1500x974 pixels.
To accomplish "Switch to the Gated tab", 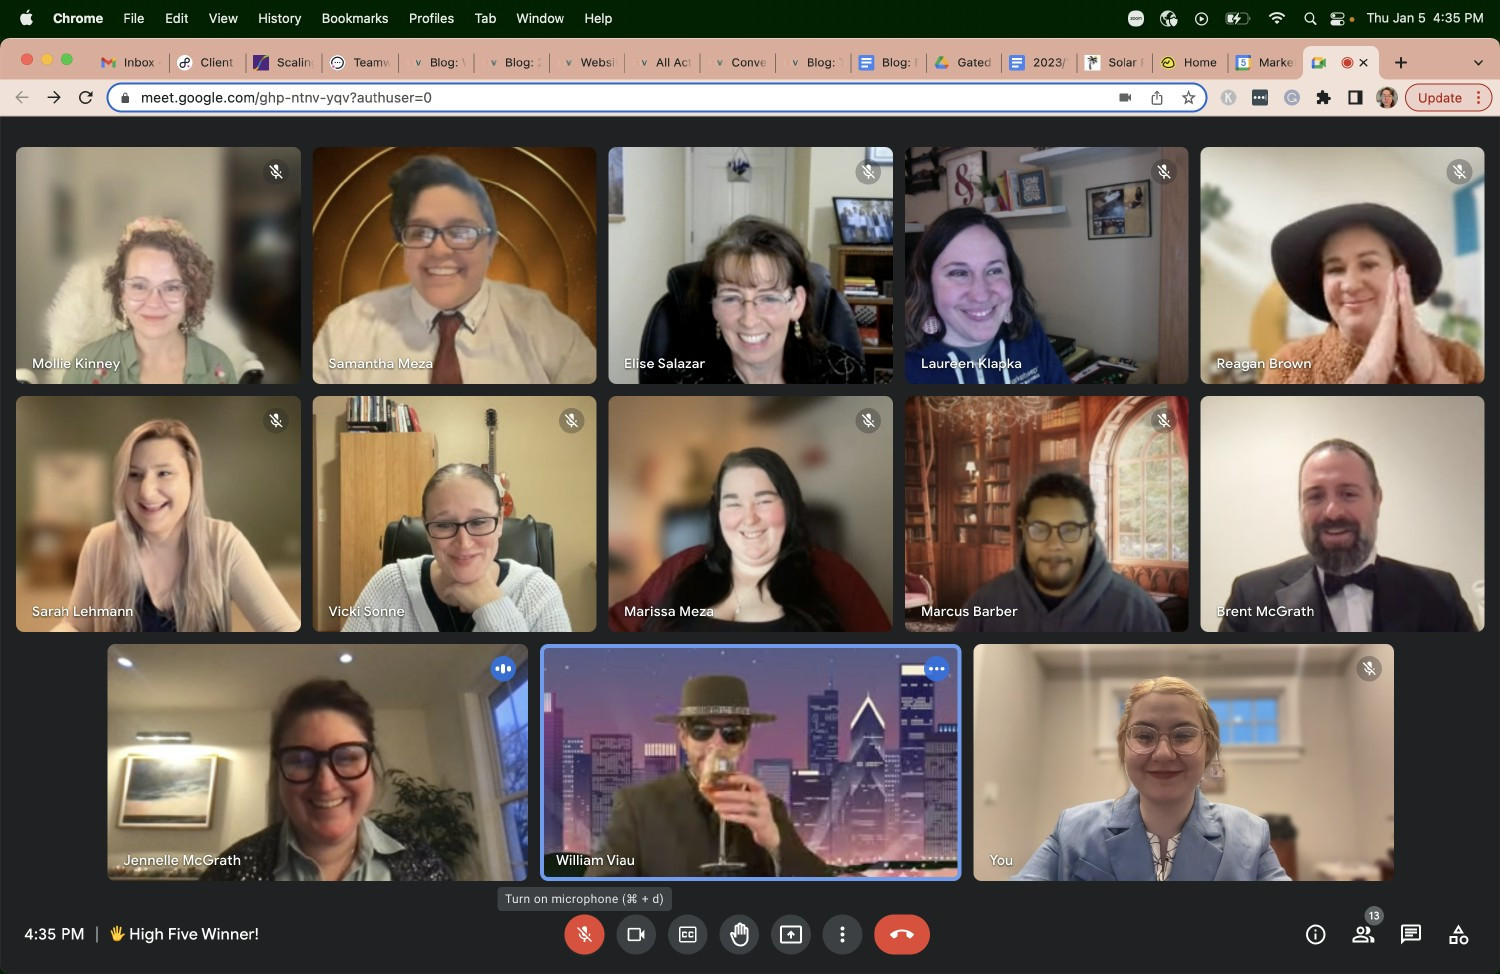I will tap(963, 62).
